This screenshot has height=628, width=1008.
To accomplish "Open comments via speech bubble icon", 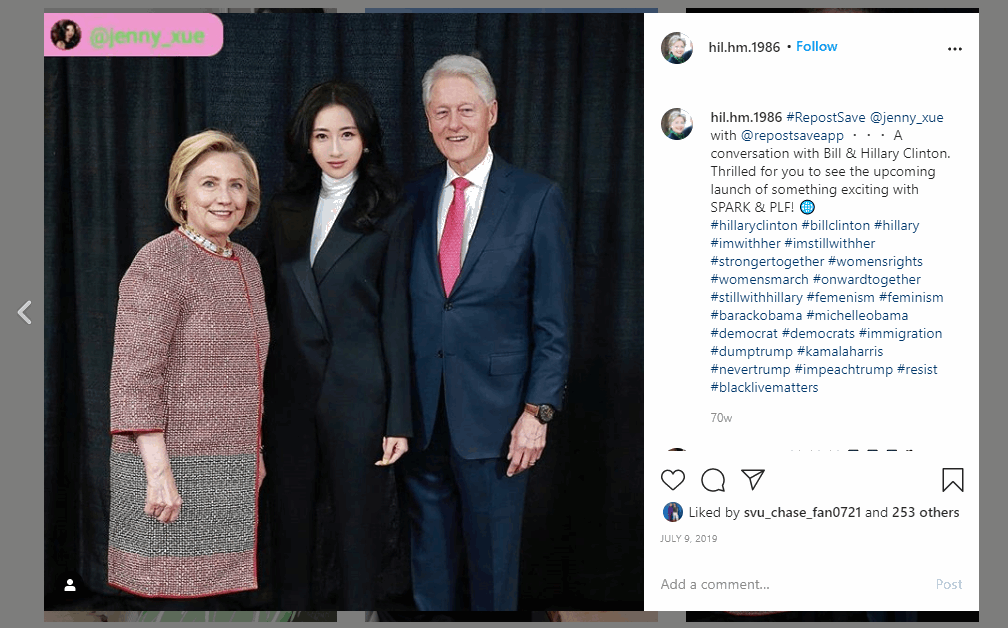I will [x=713, y=480].
